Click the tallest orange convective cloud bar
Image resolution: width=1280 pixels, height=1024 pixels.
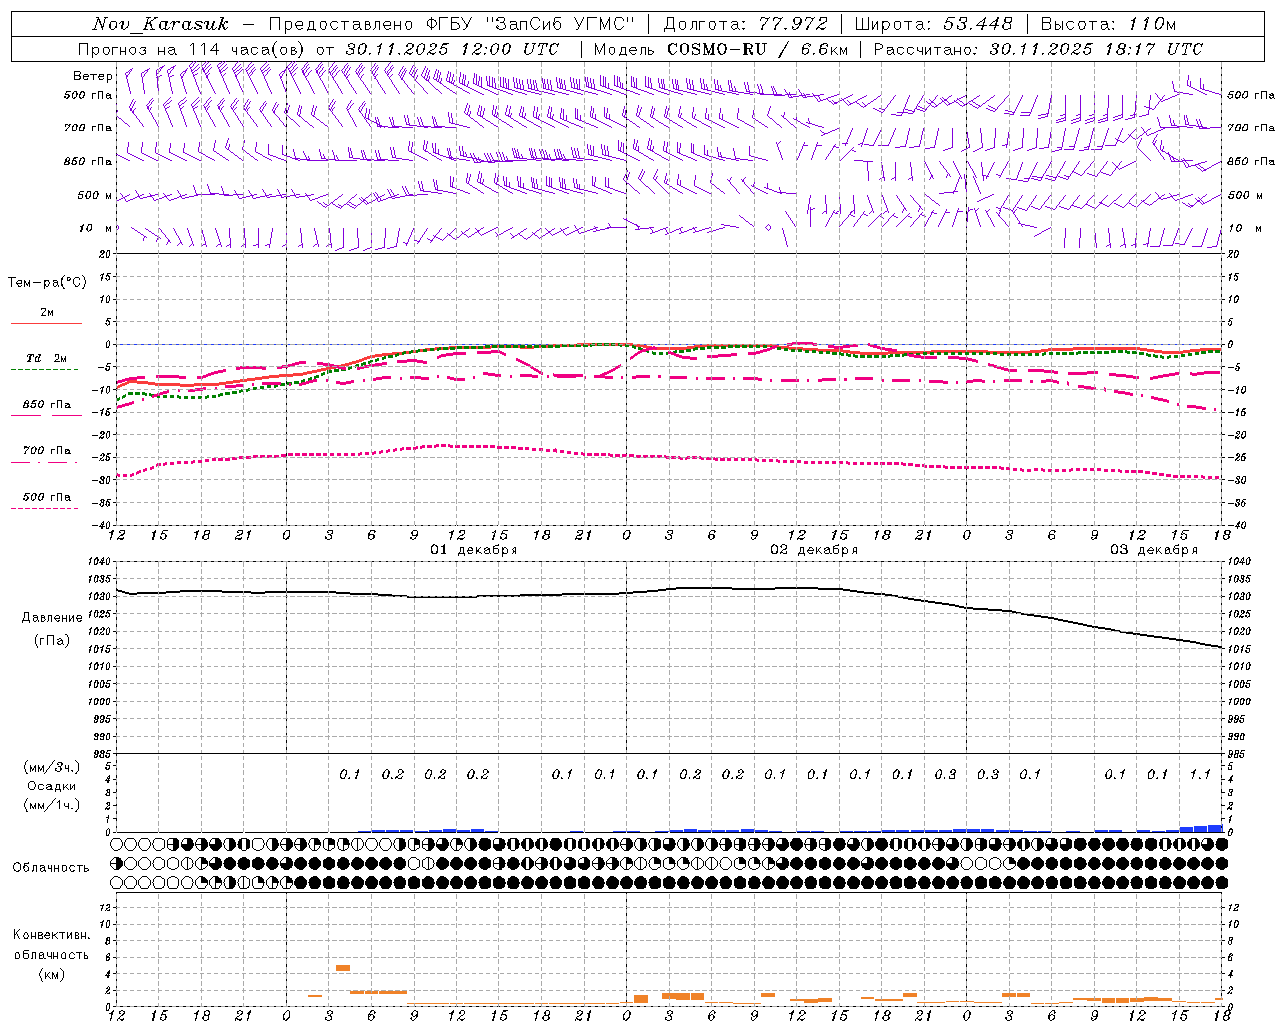click(x=343, y=968)
